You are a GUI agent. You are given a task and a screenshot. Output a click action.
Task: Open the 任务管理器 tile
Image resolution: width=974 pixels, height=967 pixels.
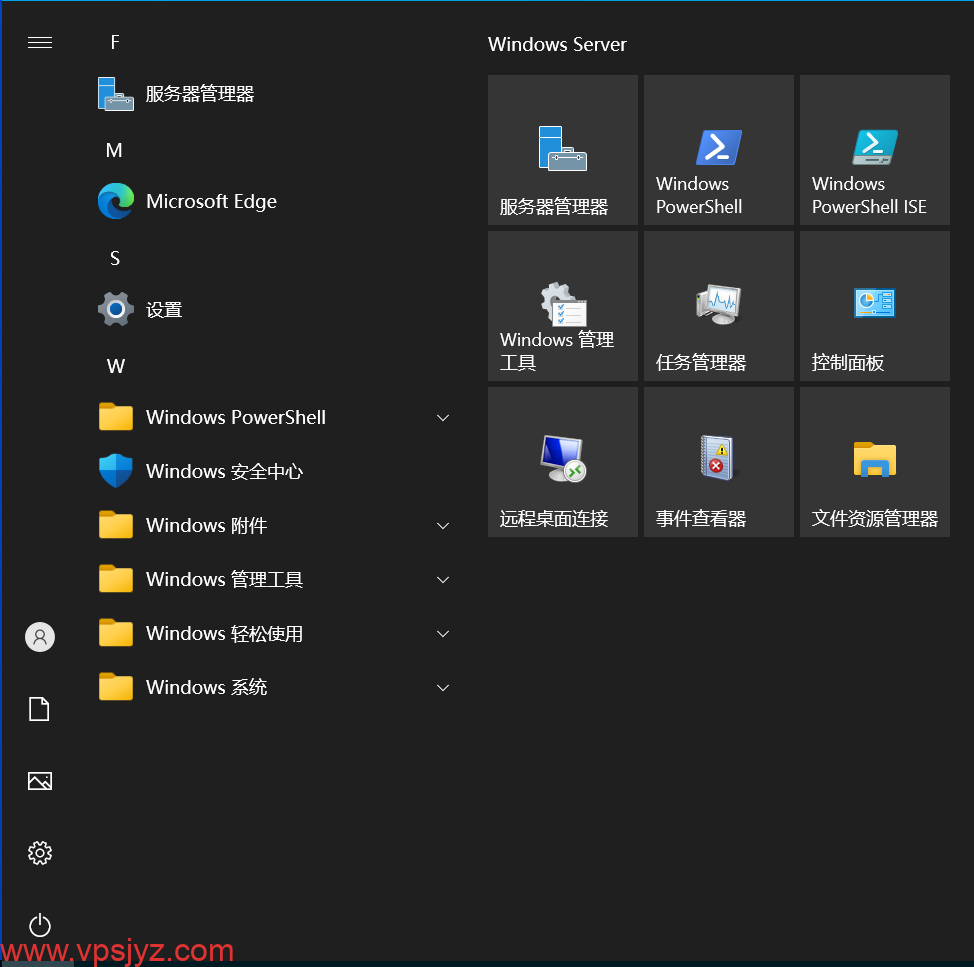(719, 306)
